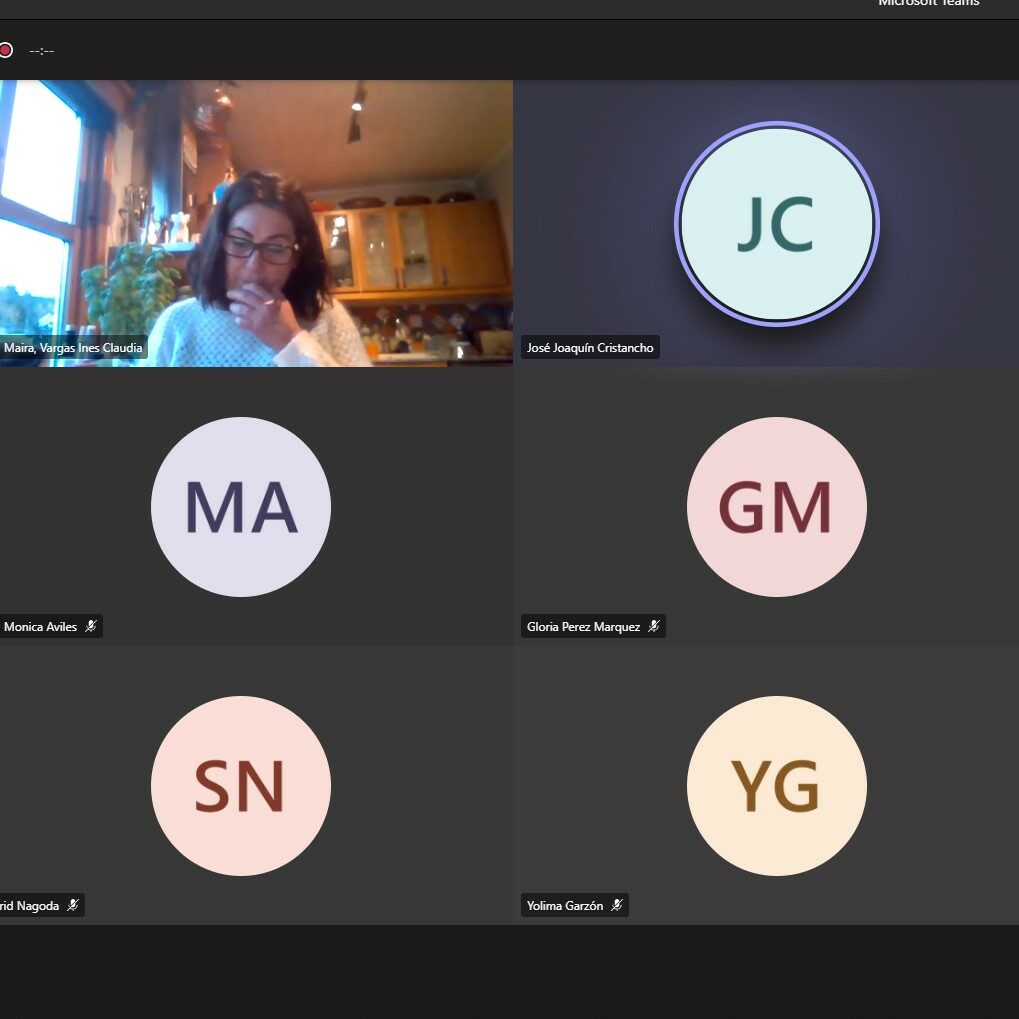Viewport: 1019px width, 1019px height.
Task: Click the Maira, Vargas Ines Claudia name tag
Action: tap(72, 348)
